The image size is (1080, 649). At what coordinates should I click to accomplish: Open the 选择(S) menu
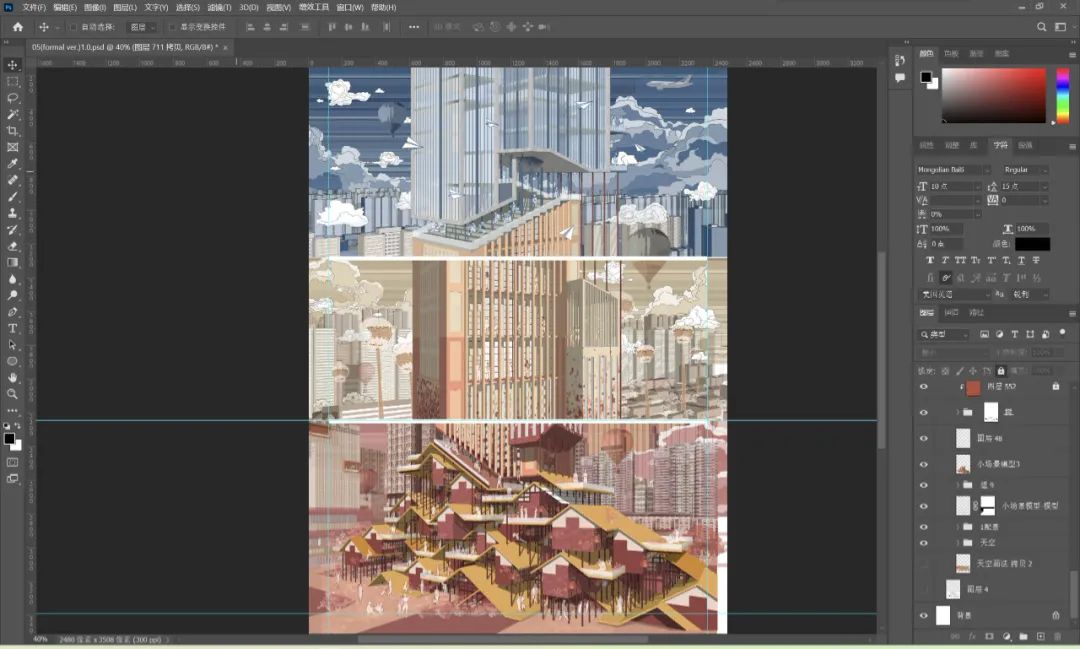click(x=187, y=8)
